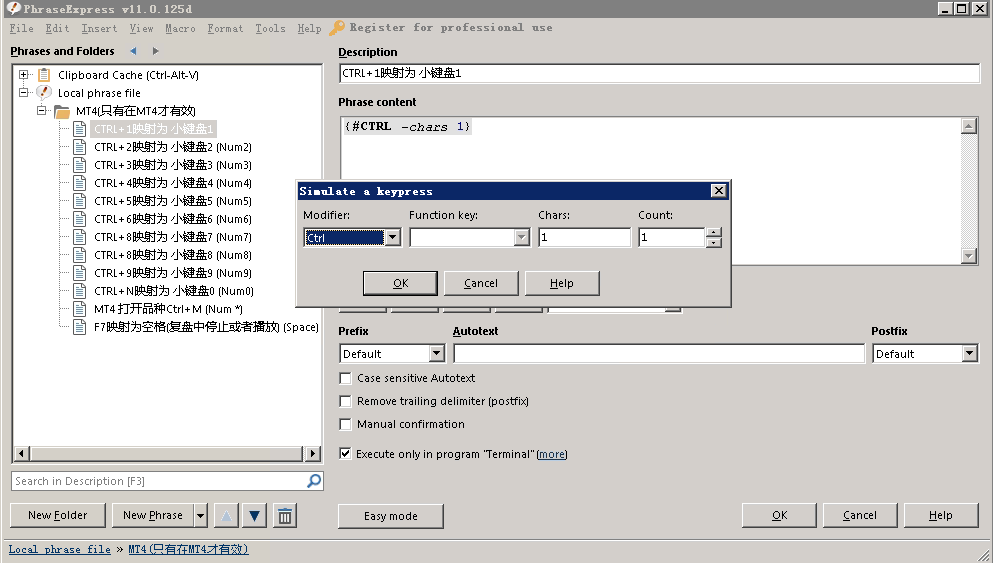Click the New Folder button

[x=58, y=516]
